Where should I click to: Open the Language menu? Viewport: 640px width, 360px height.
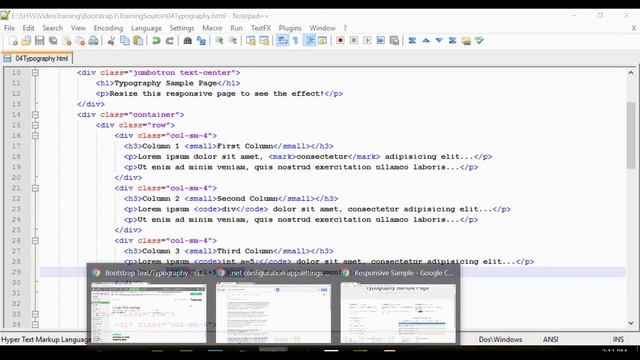pos(146,28)
